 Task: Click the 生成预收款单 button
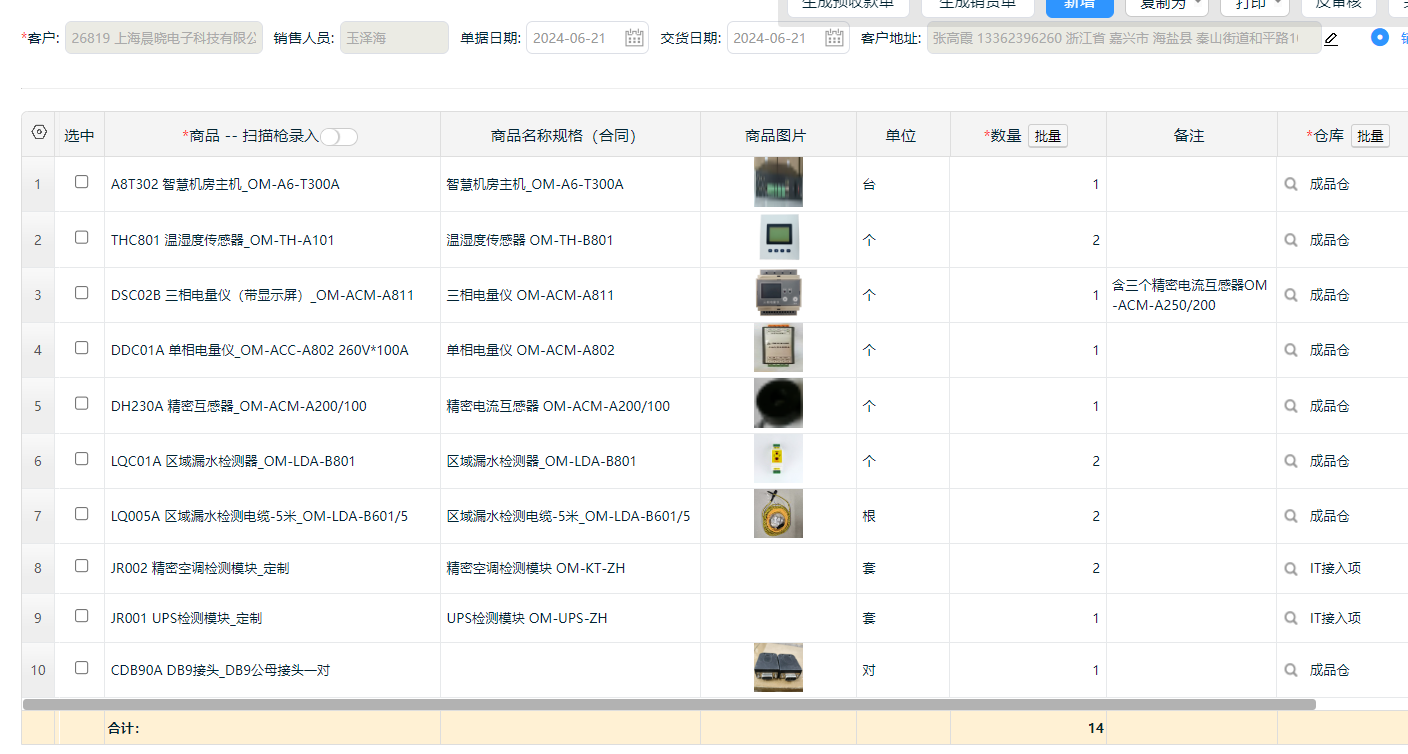point(848,6)
